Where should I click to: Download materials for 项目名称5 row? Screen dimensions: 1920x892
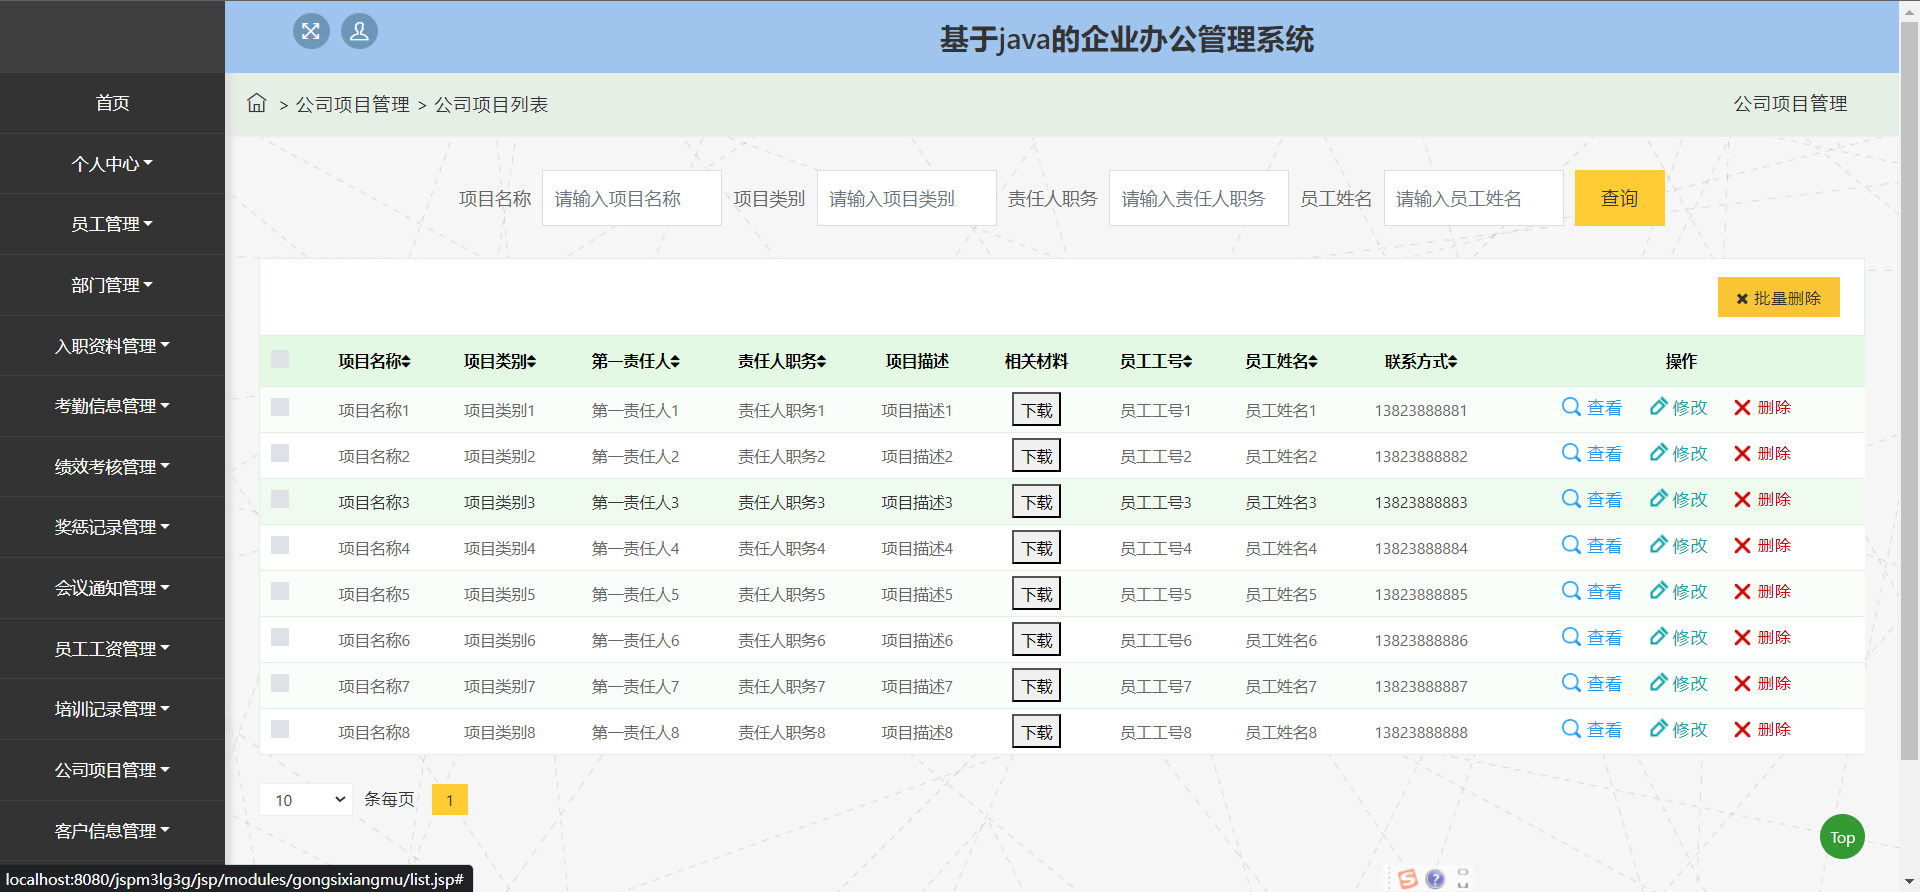(1036, 593)
